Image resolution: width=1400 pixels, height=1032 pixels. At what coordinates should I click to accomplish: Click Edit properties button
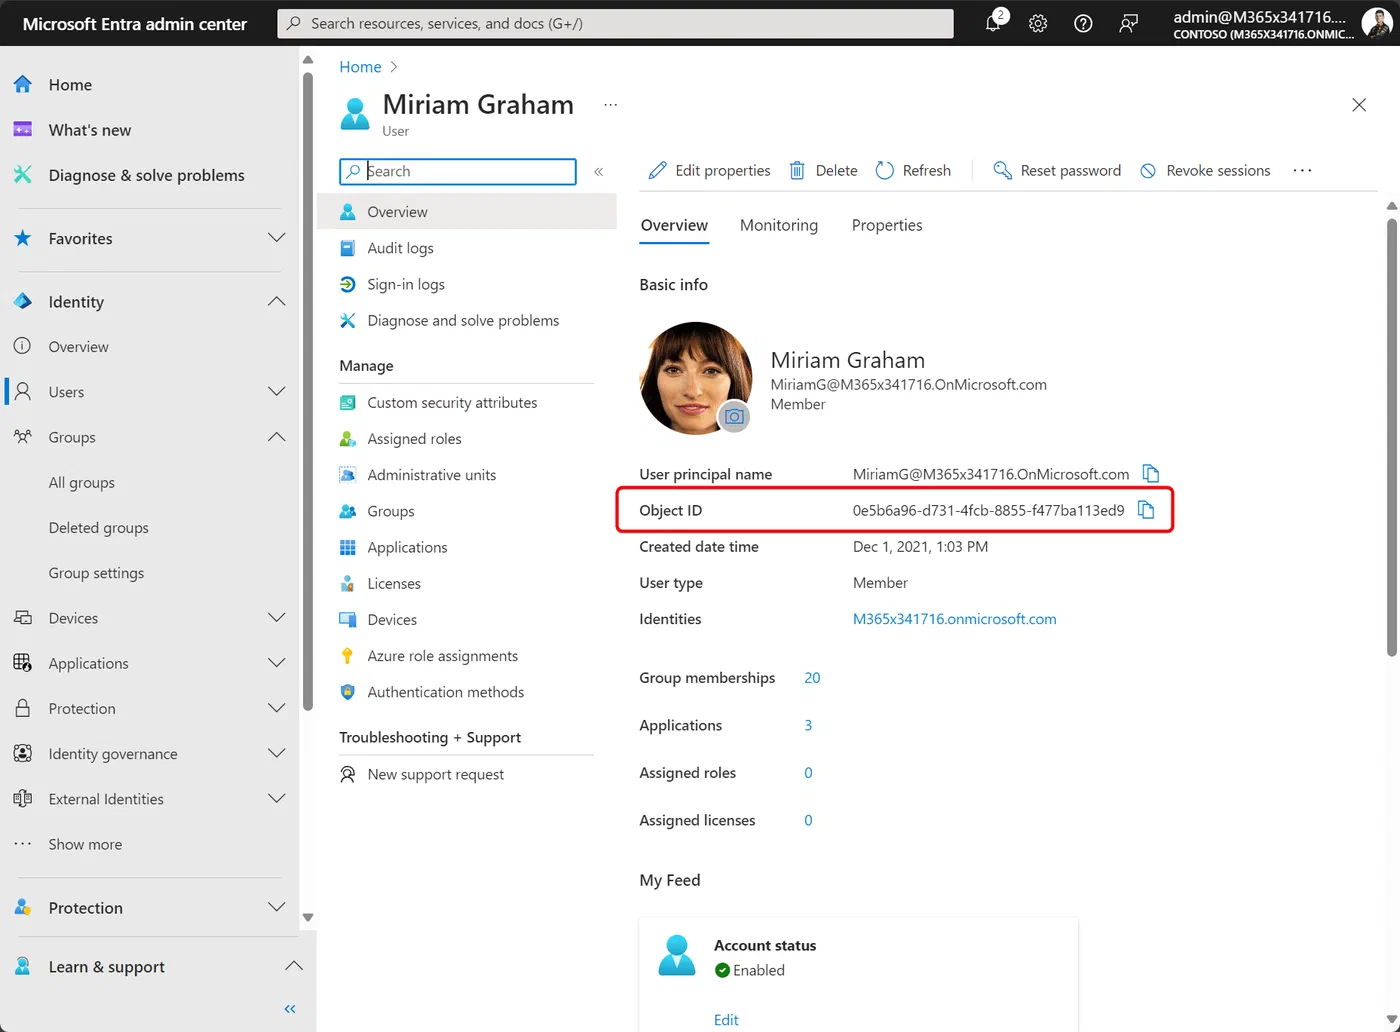coord(709,170)
